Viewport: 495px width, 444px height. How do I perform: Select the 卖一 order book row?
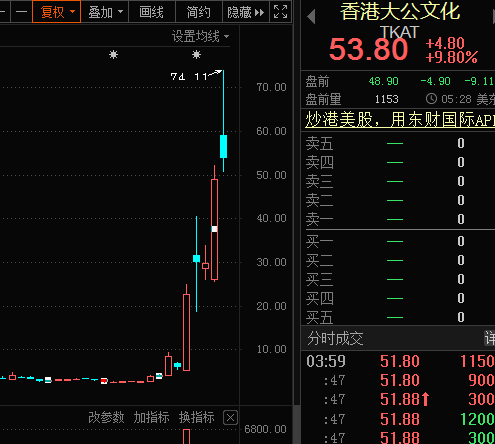[x=398, y=220]
